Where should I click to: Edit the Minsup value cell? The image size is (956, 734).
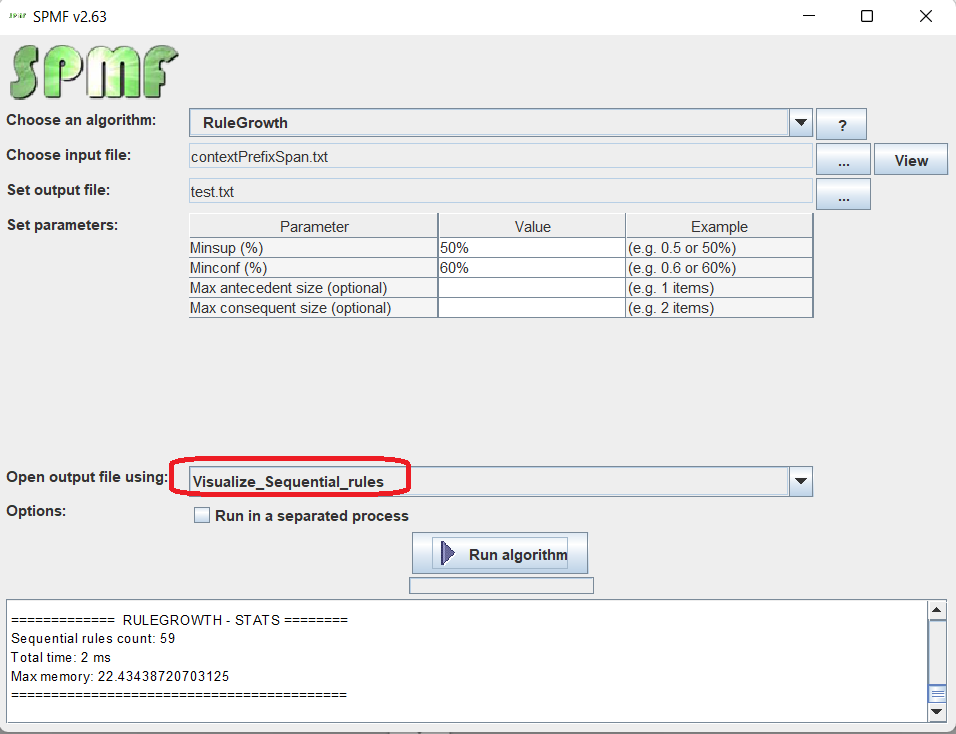click(x=531, y=248)
